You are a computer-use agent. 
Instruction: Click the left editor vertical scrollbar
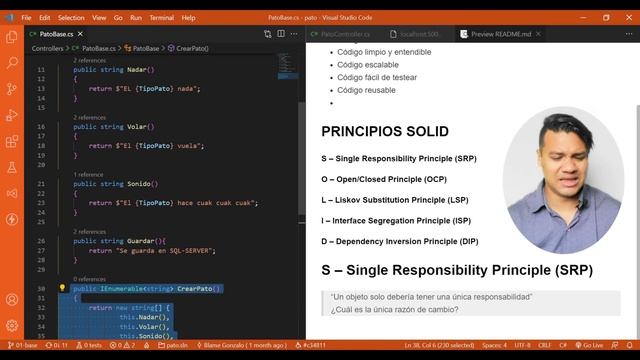pos(302,159)
